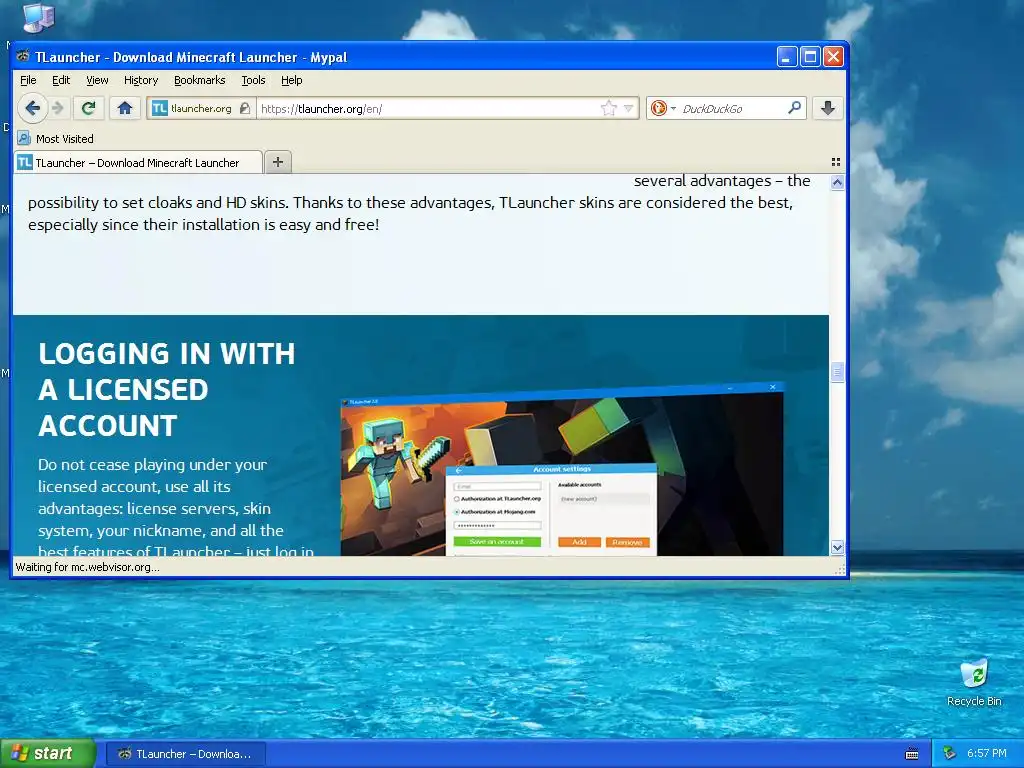The image size is (1024, 768).
Task: Select the TLauncher – Download Minecraft Launcher tab
Action: [x=138, y=163]
